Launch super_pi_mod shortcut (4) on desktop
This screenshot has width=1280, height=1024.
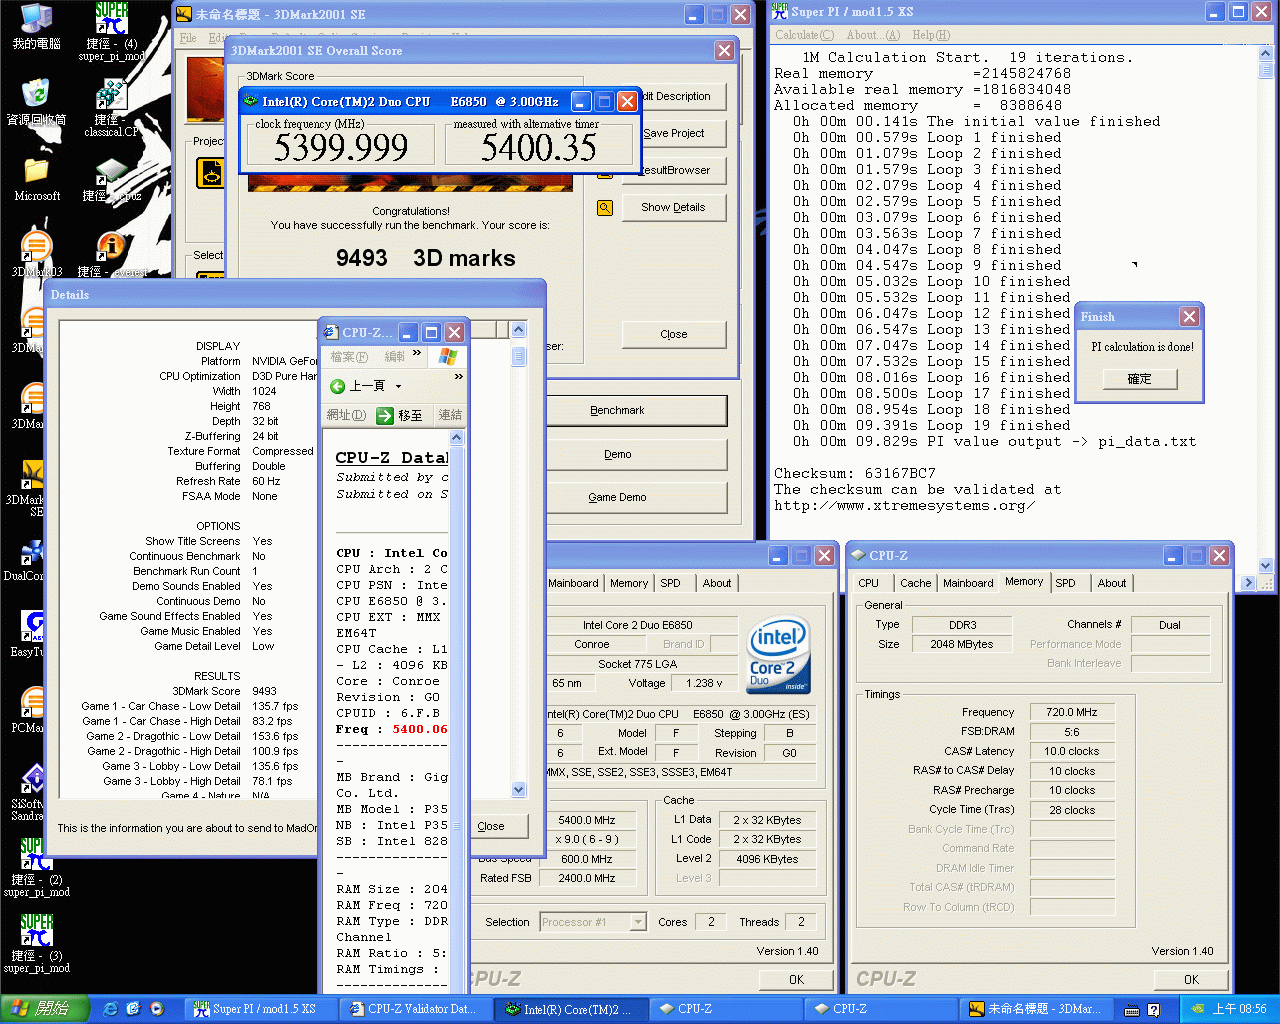click(x=111, y=30)
